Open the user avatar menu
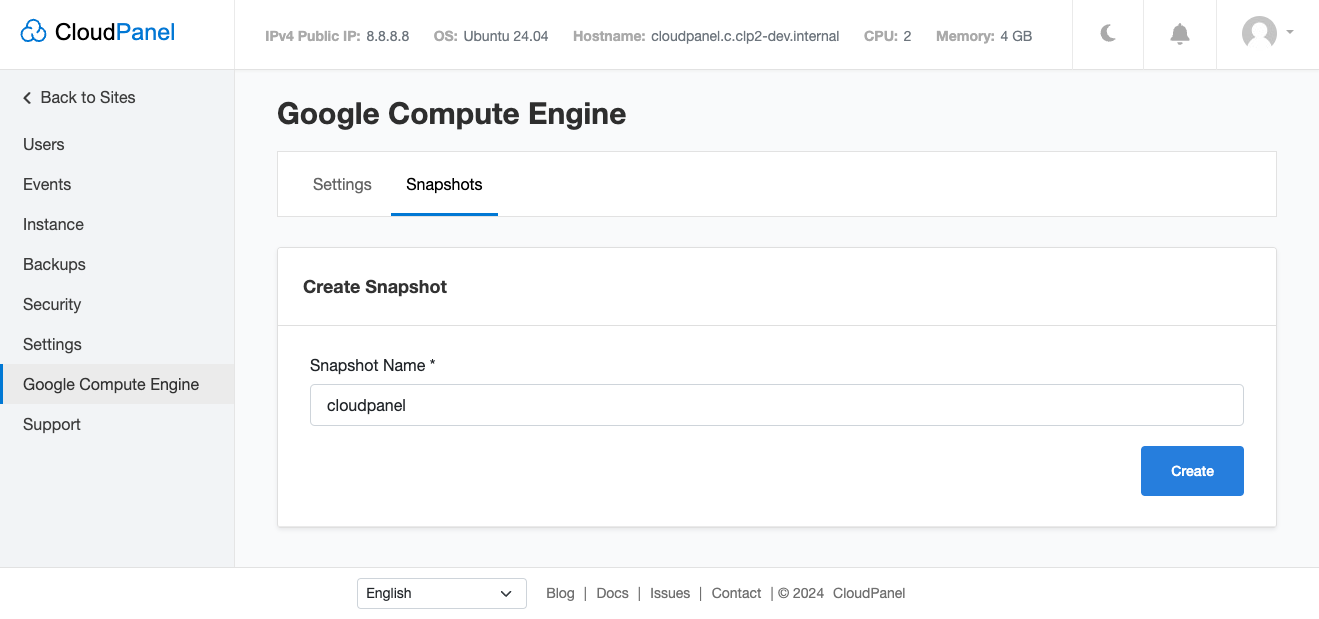This screenshot has width=1319, height=619. click(1259, 33)
